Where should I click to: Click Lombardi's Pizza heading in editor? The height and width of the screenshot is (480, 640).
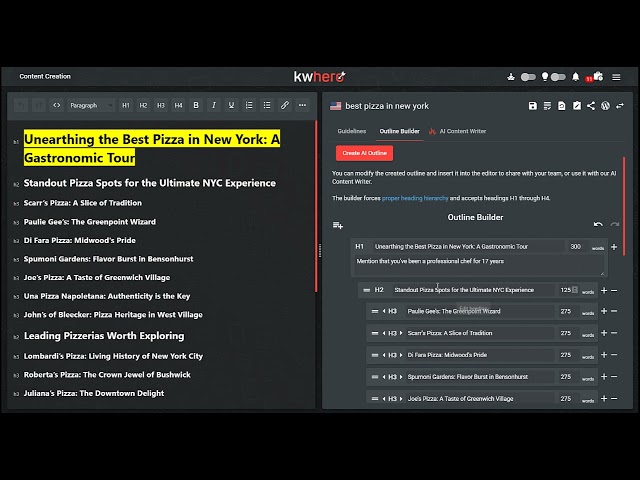[x=113, y=356]
